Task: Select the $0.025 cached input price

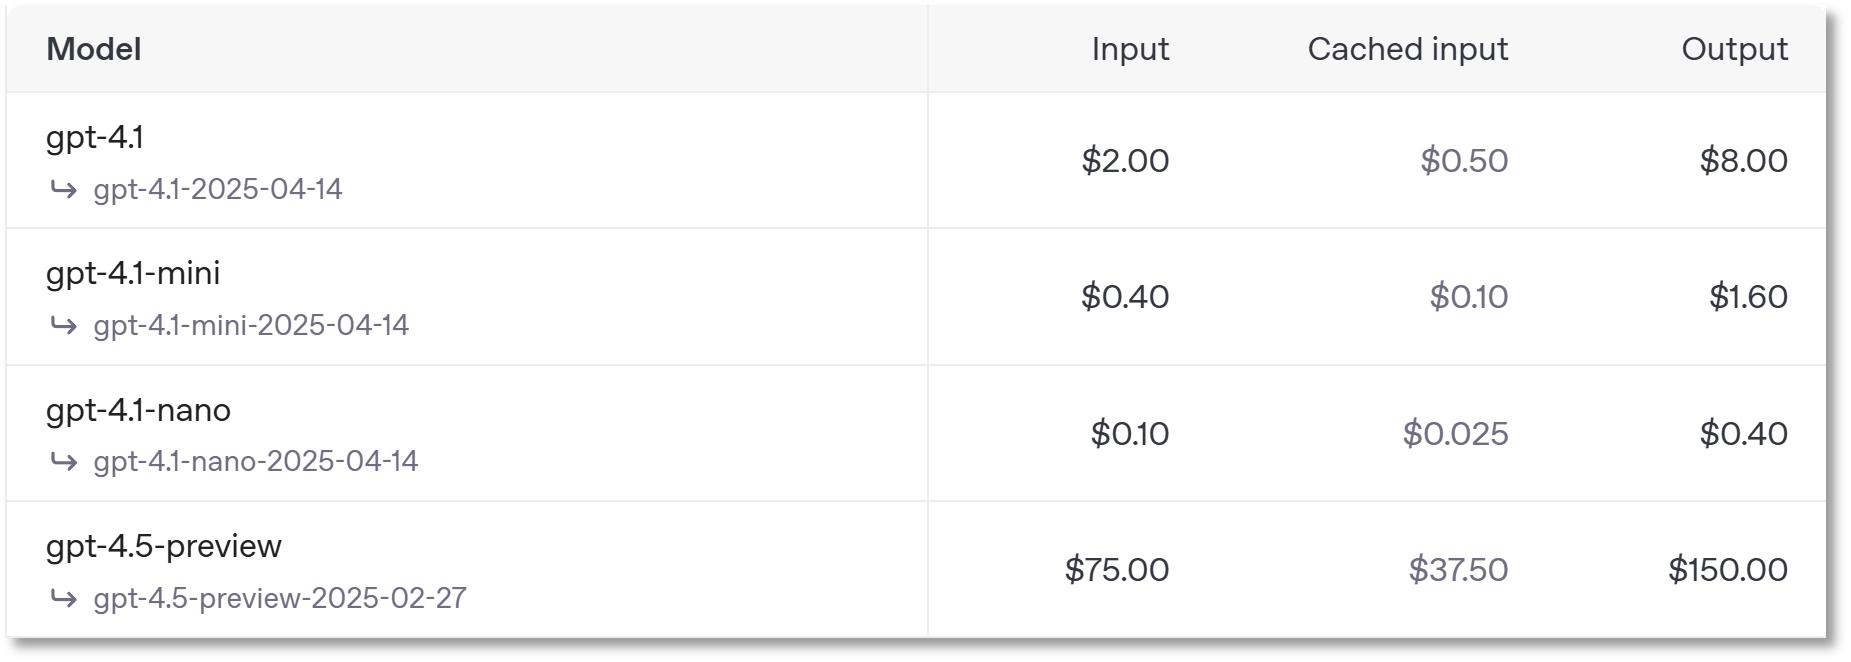Action: 1455,434
